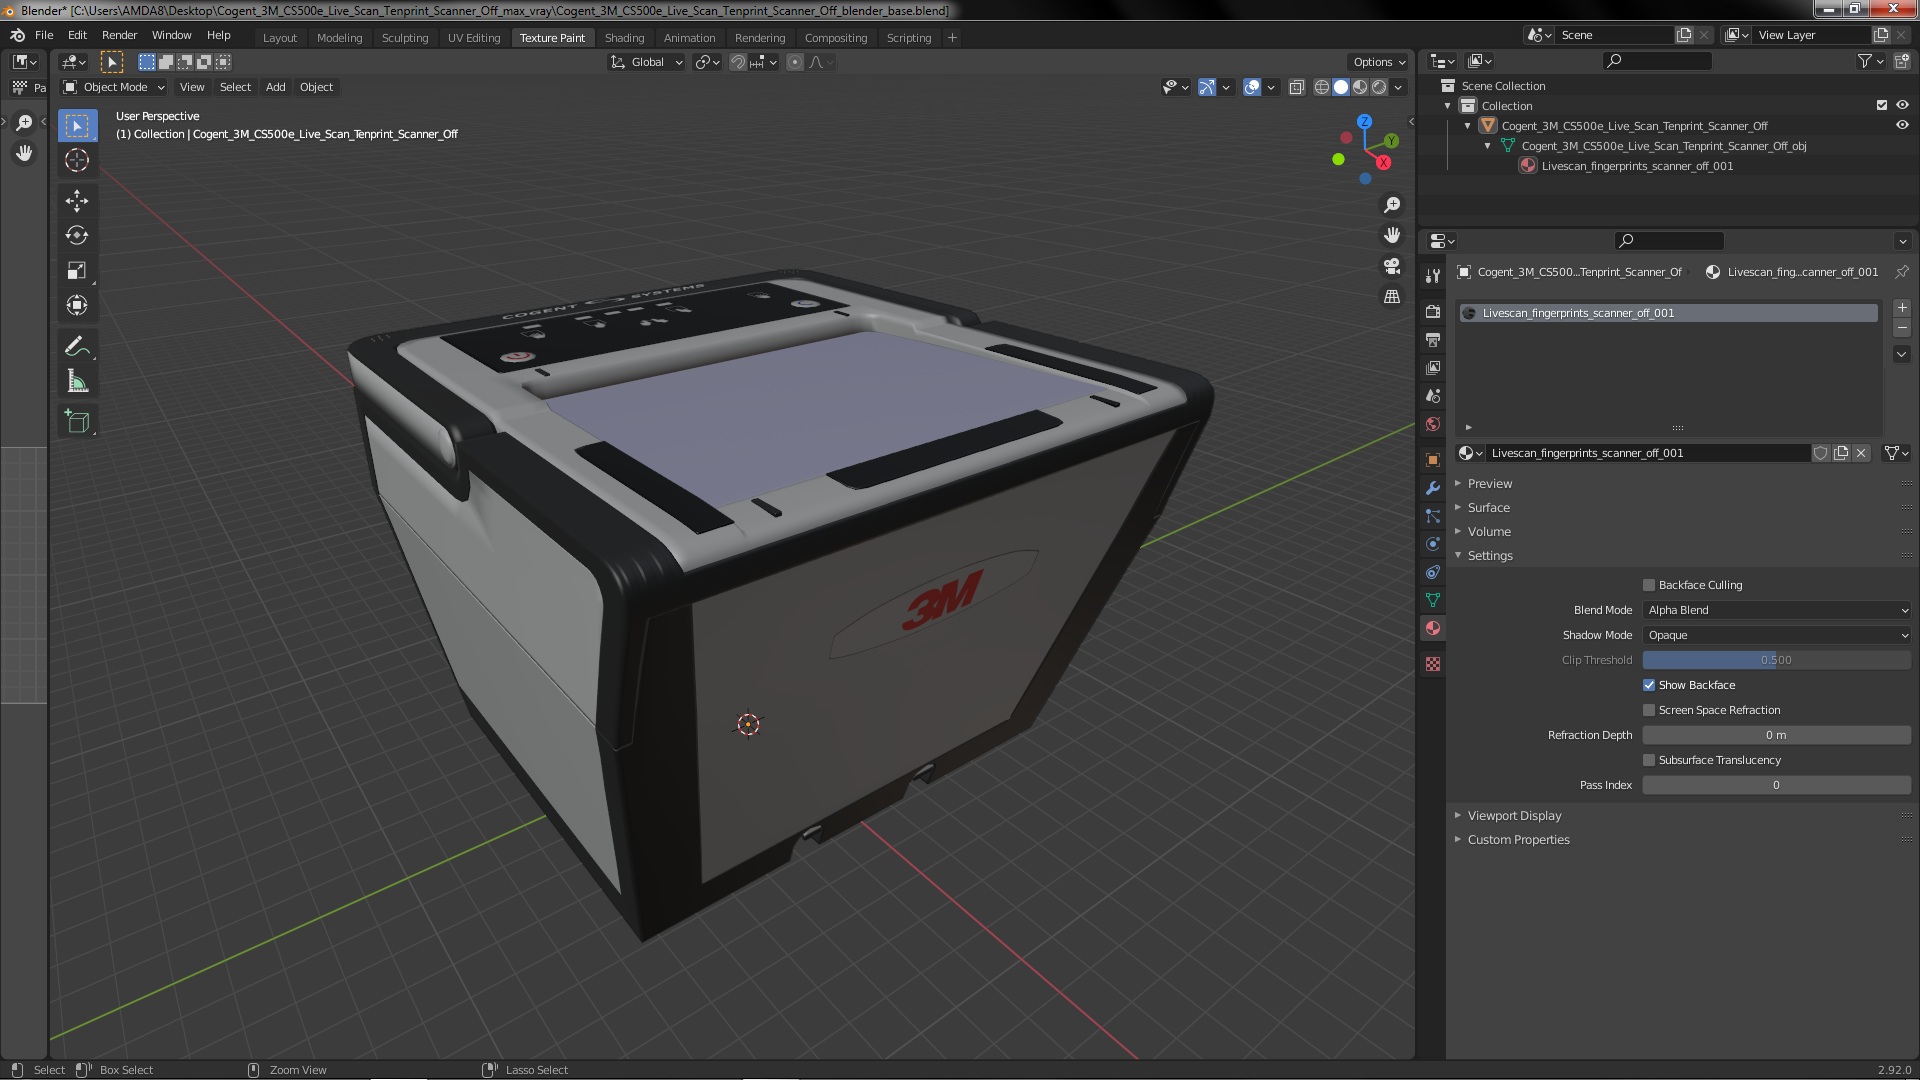Select the Move tool
Screen dimensions: 1920x1080
point(77,201)
